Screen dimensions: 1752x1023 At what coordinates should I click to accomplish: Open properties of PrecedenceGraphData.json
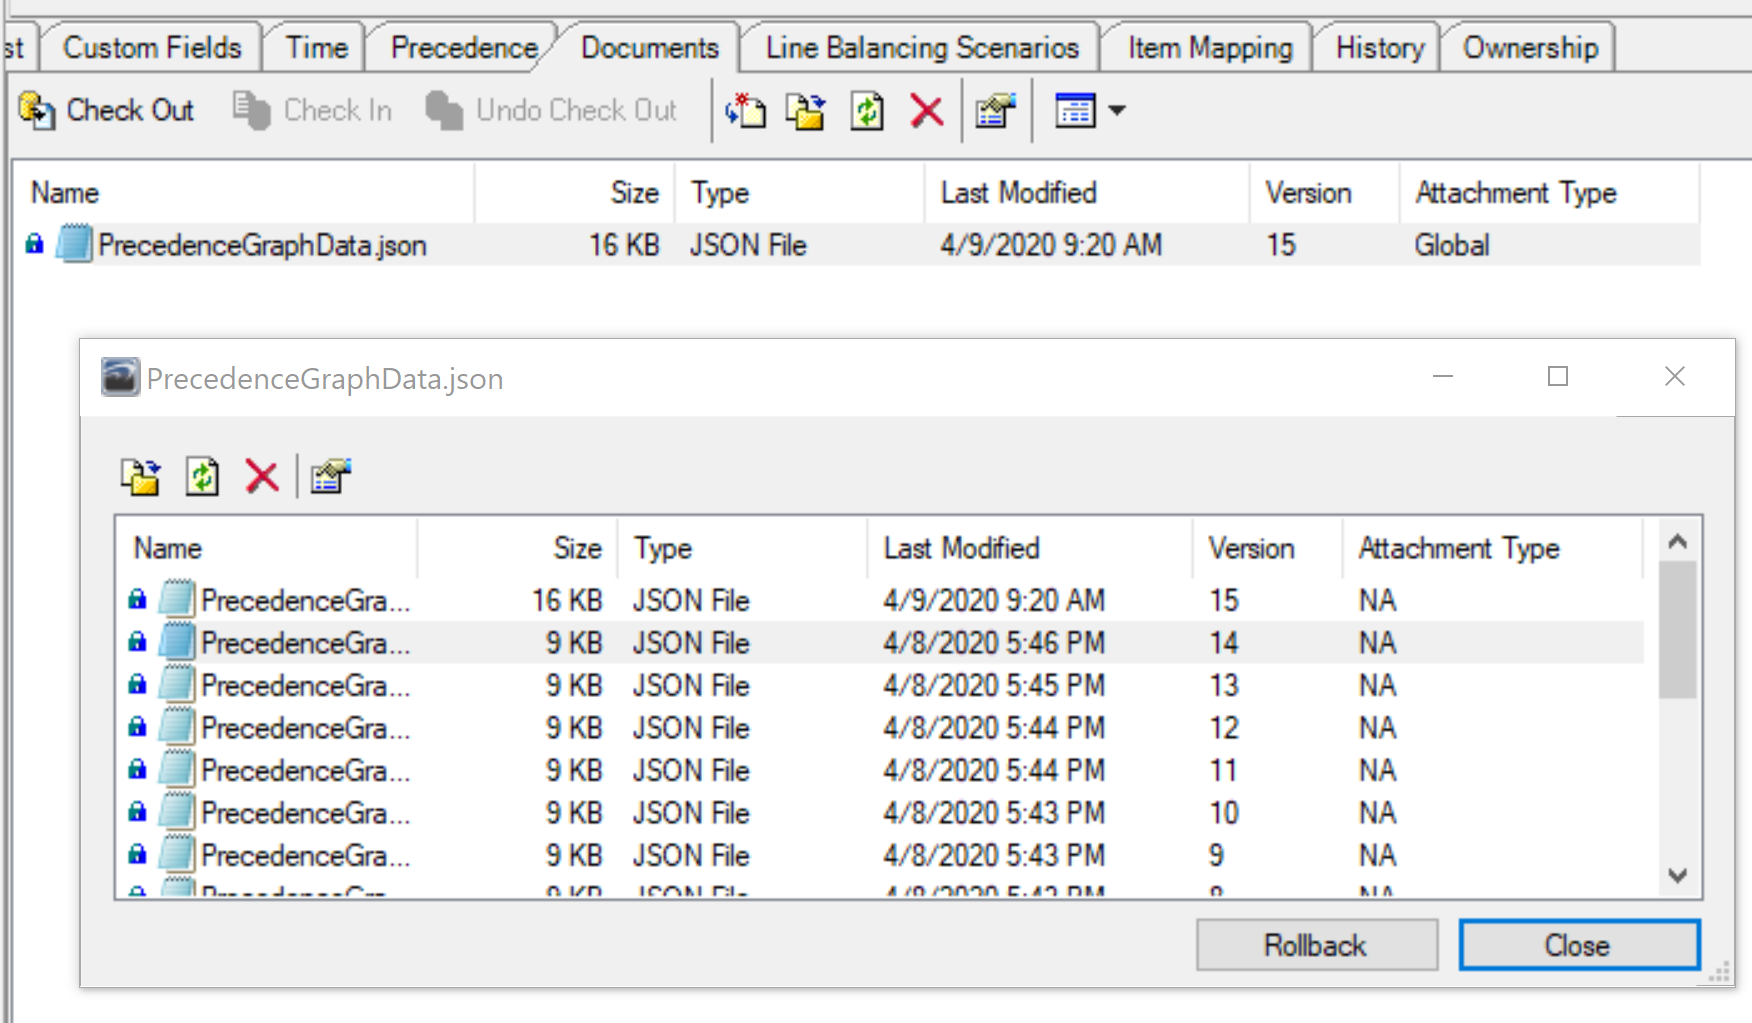tap(994, 110)
